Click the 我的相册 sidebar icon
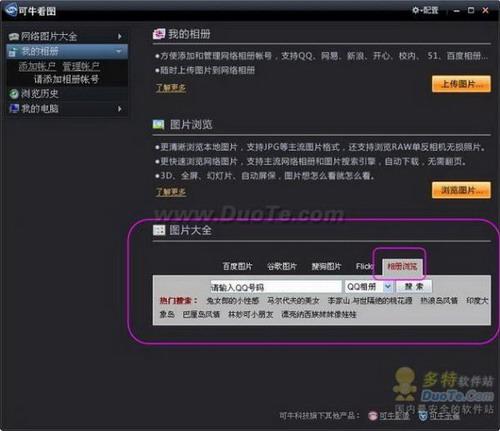This screenshot has height=431, width=500. point(13,52)
